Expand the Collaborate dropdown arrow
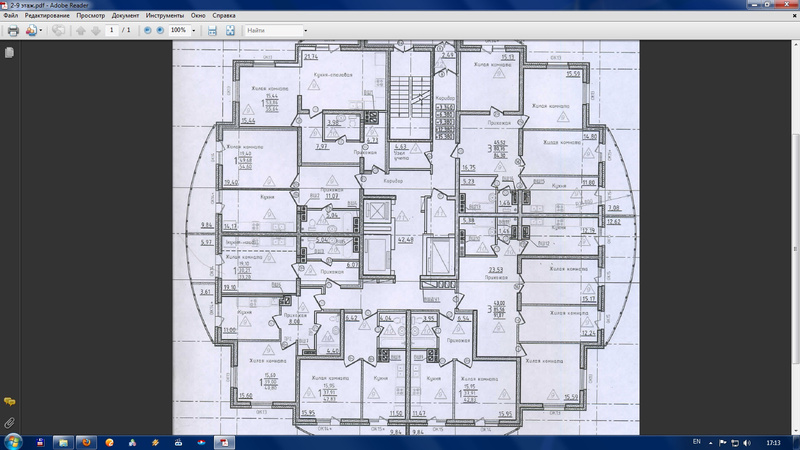The height and width of the screenshot is (450, 800). pos(41,31)
